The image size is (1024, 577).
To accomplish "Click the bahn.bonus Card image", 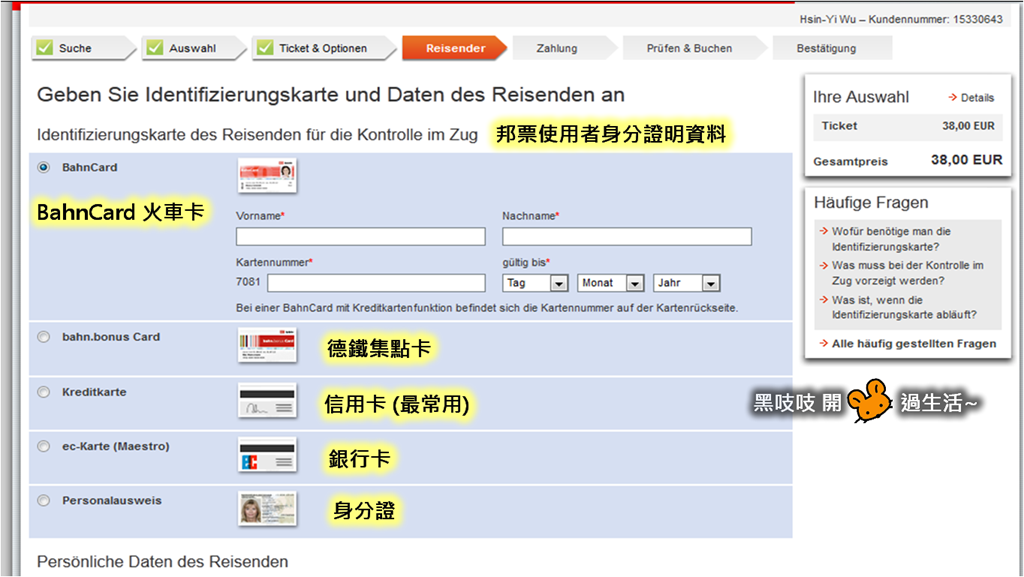I will [x=265, y=345].
